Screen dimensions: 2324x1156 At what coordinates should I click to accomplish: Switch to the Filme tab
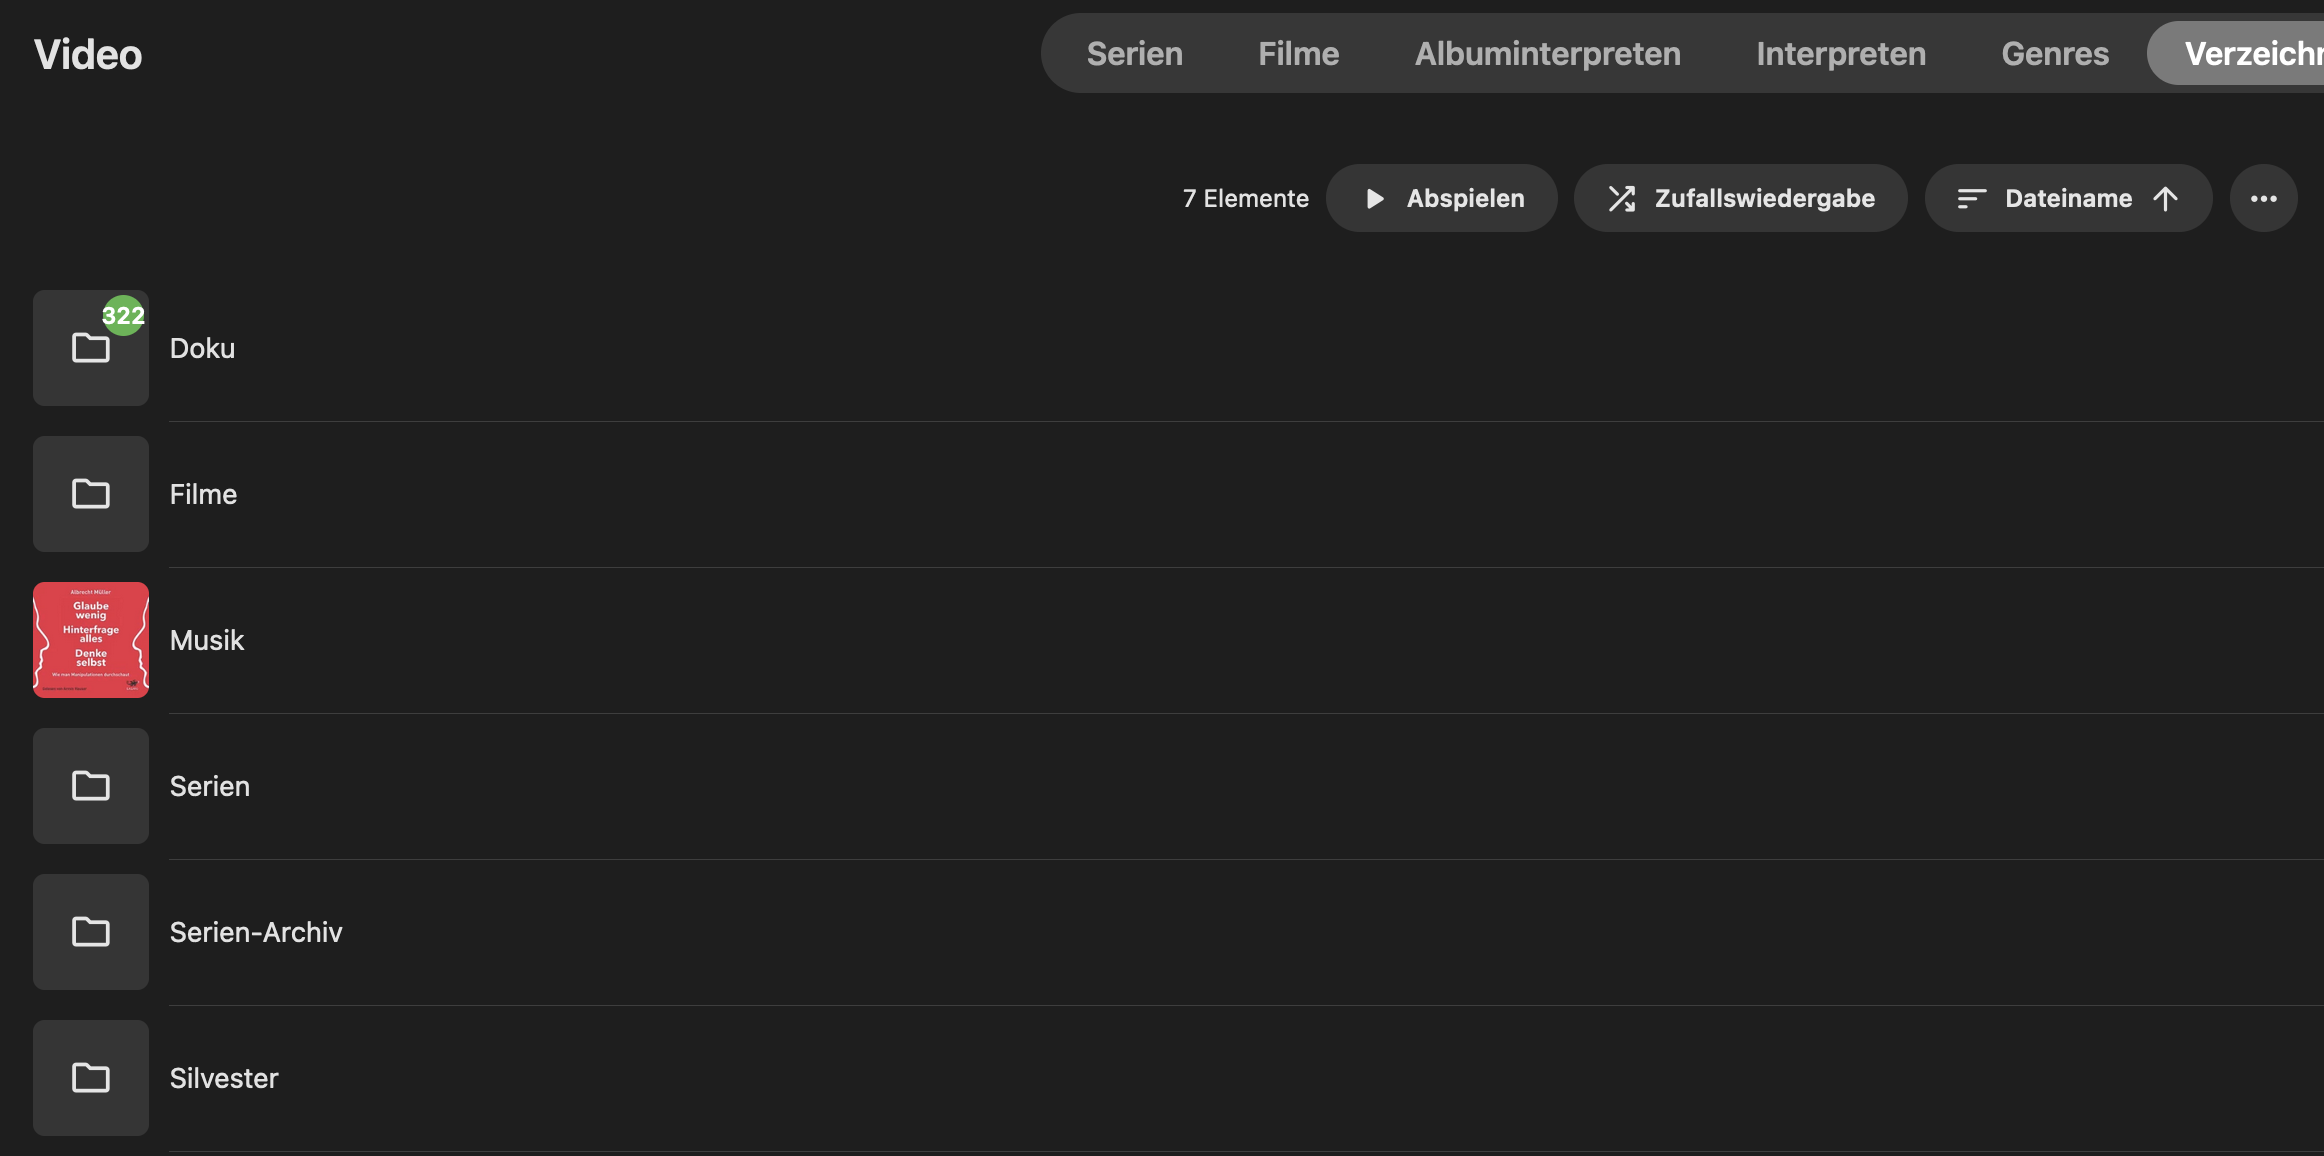point(1298,54)
